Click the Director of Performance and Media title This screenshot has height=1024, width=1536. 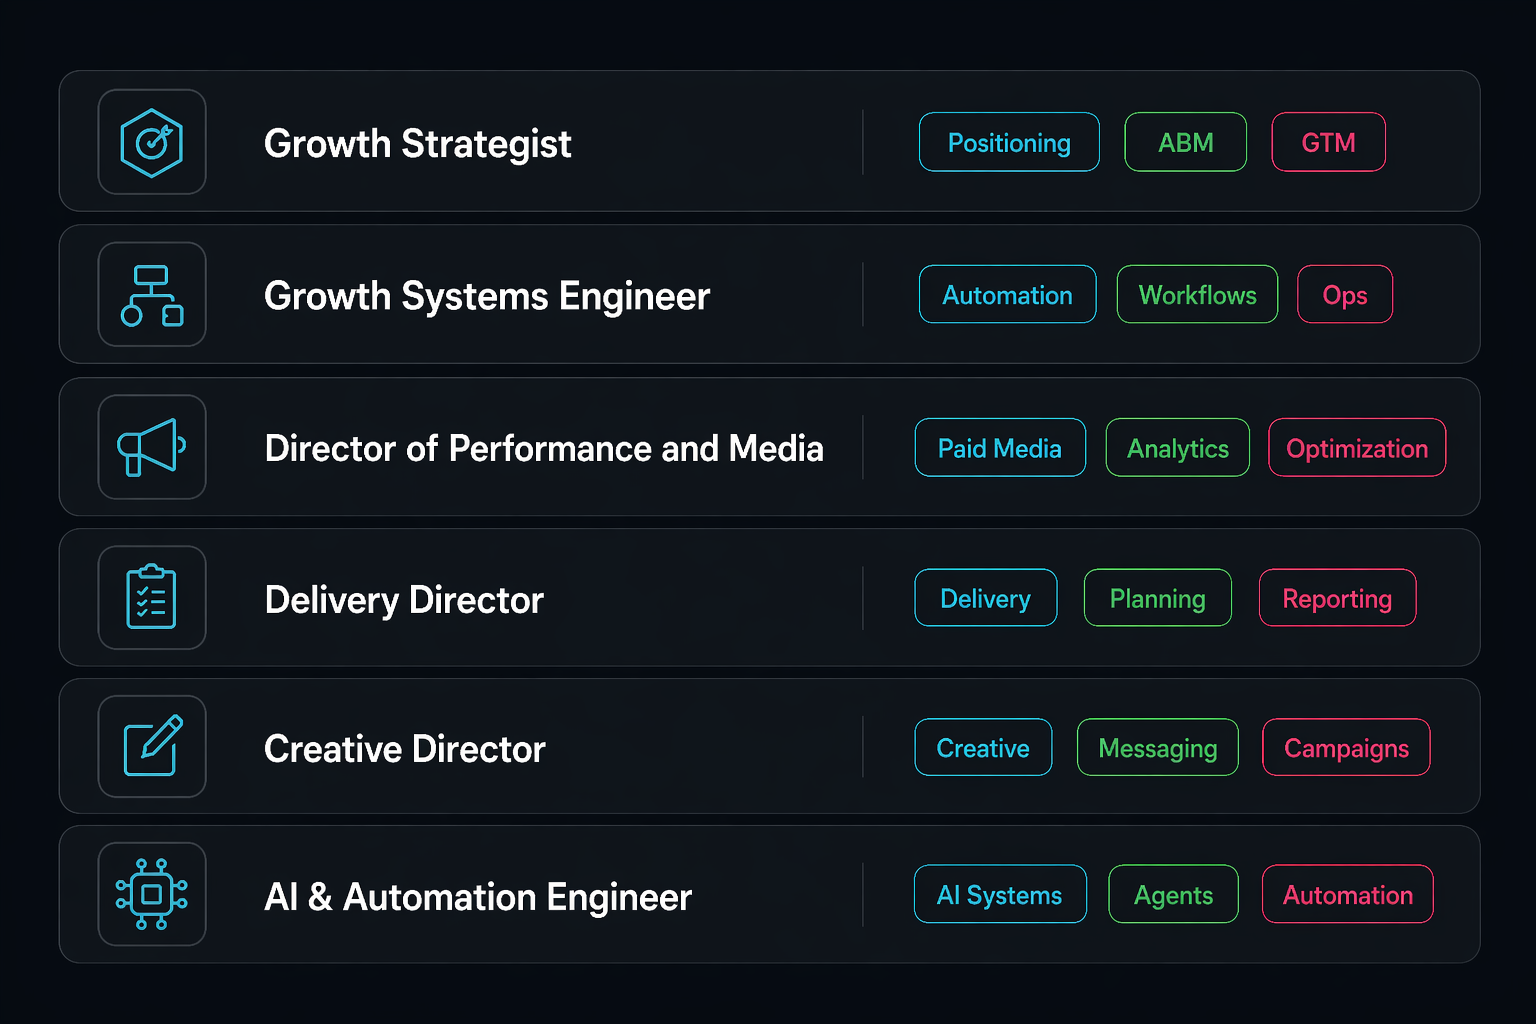click(543, 447)
